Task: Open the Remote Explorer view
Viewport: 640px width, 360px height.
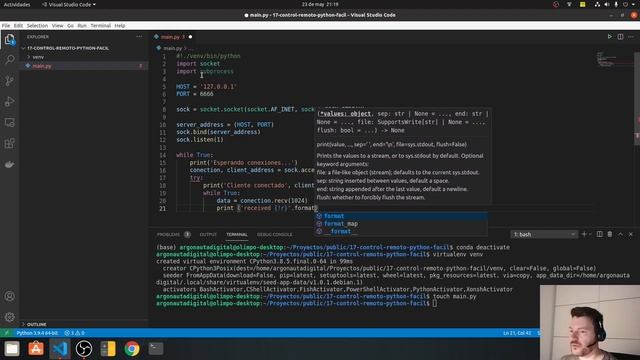Action: pyautogui.click(x=10, y=122)
